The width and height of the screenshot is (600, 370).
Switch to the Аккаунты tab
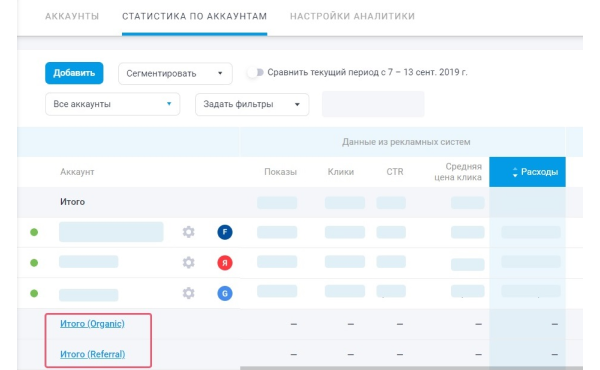click(72, 16)
